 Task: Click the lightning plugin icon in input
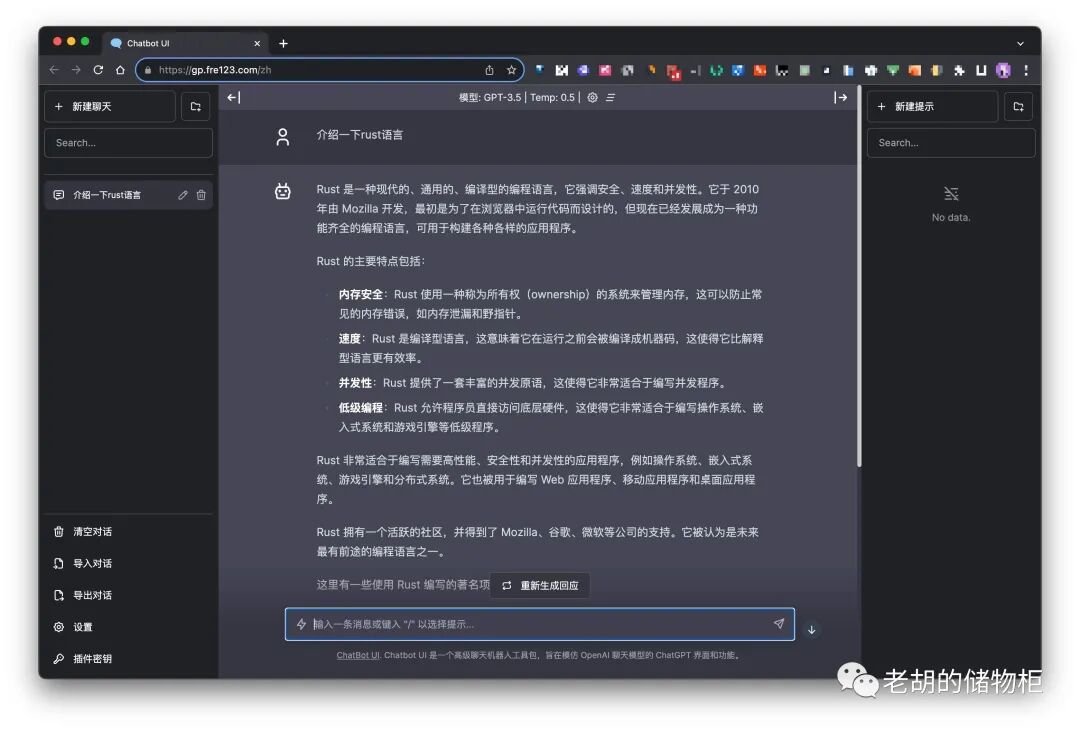pyautogui.click(x=301, y=624)
